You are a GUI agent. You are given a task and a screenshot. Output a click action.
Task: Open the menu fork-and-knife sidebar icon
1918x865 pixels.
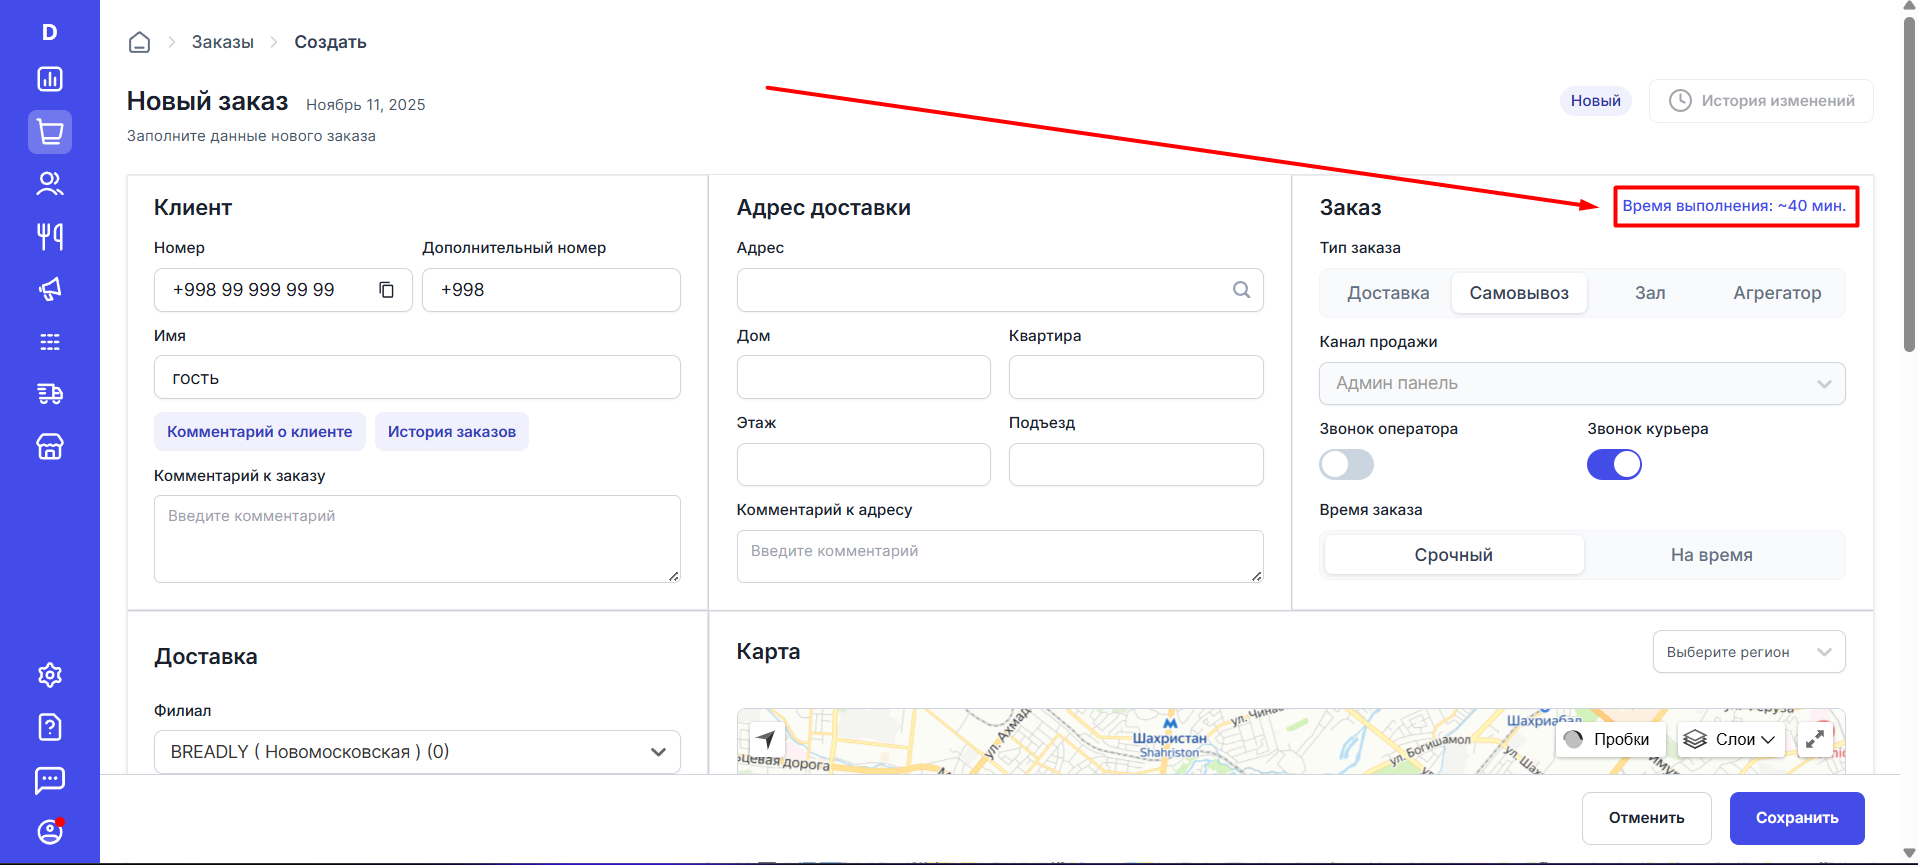pyautogui.click(x=50, y=236)
